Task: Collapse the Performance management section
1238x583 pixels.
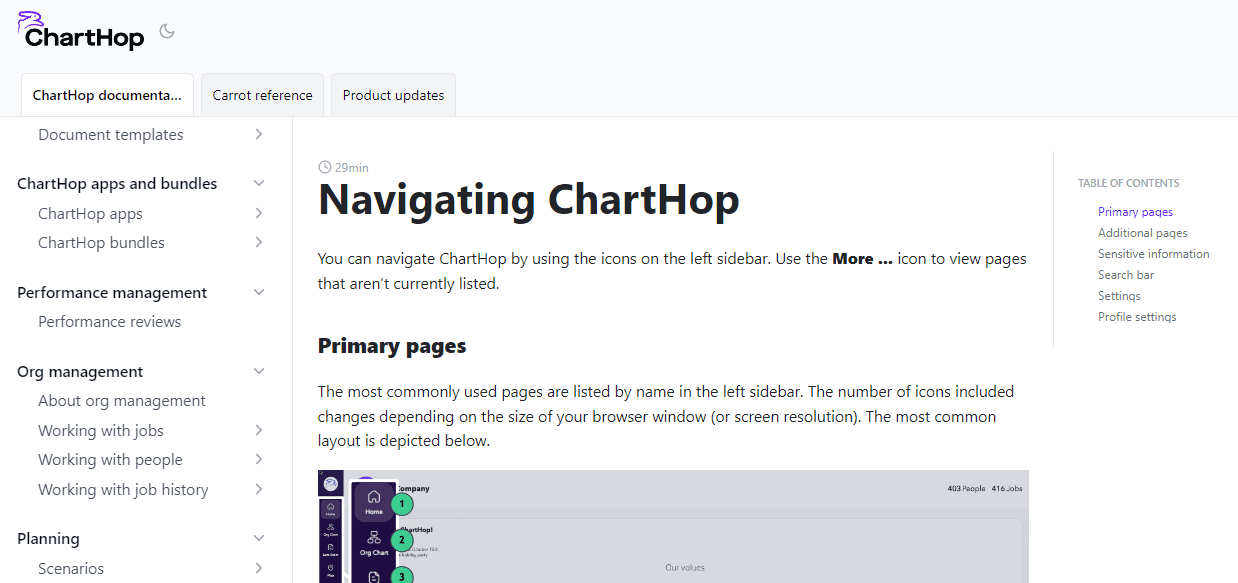Action: (259, 292)
